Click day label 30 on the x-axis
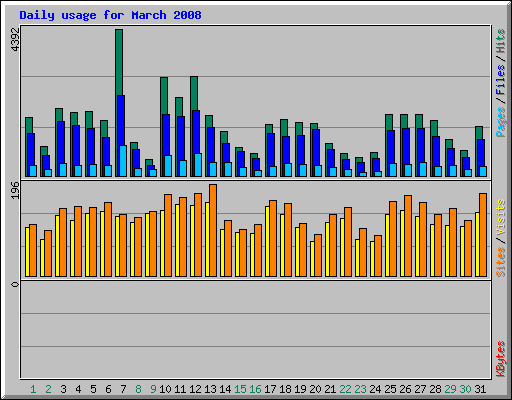The image size is (512, 400). click(465, 389)
